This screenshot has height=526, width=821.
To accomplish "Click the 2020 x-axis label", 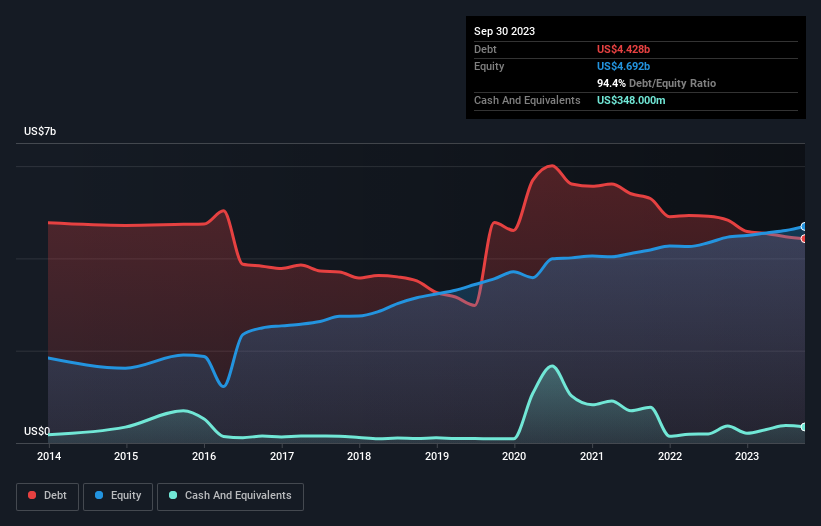I will click(514, 456).
